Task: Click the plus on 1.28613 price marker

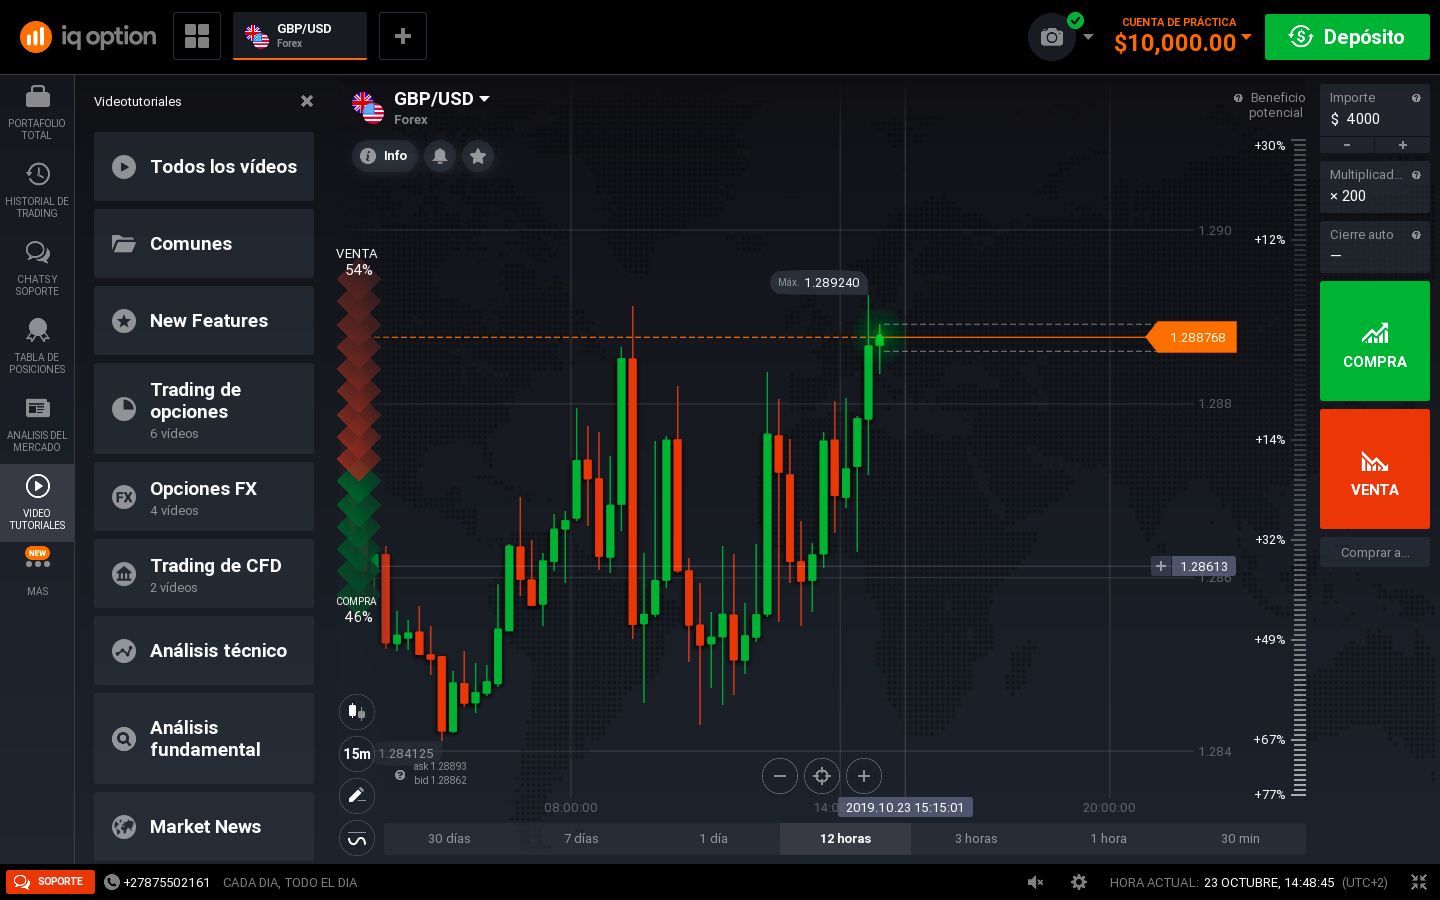Action: pos(1161,566)
